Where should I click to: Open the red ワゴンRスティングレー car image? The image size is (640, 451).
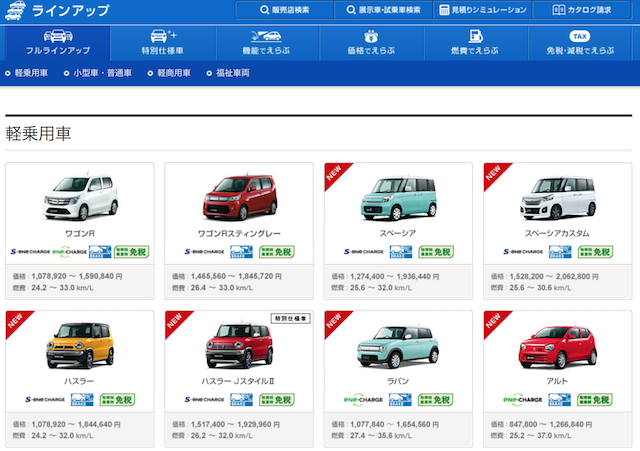[240, 197]
